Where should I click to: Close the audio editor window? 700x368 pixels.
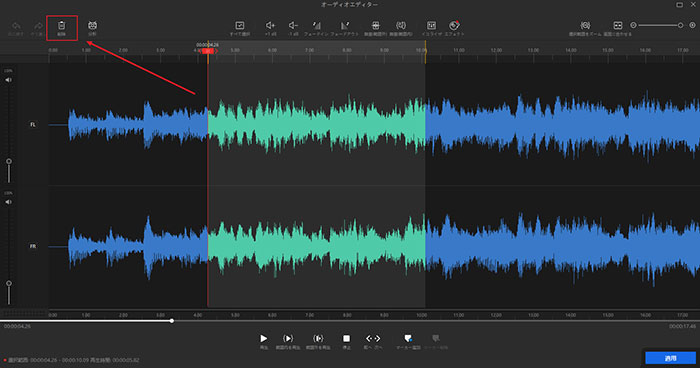693,4
